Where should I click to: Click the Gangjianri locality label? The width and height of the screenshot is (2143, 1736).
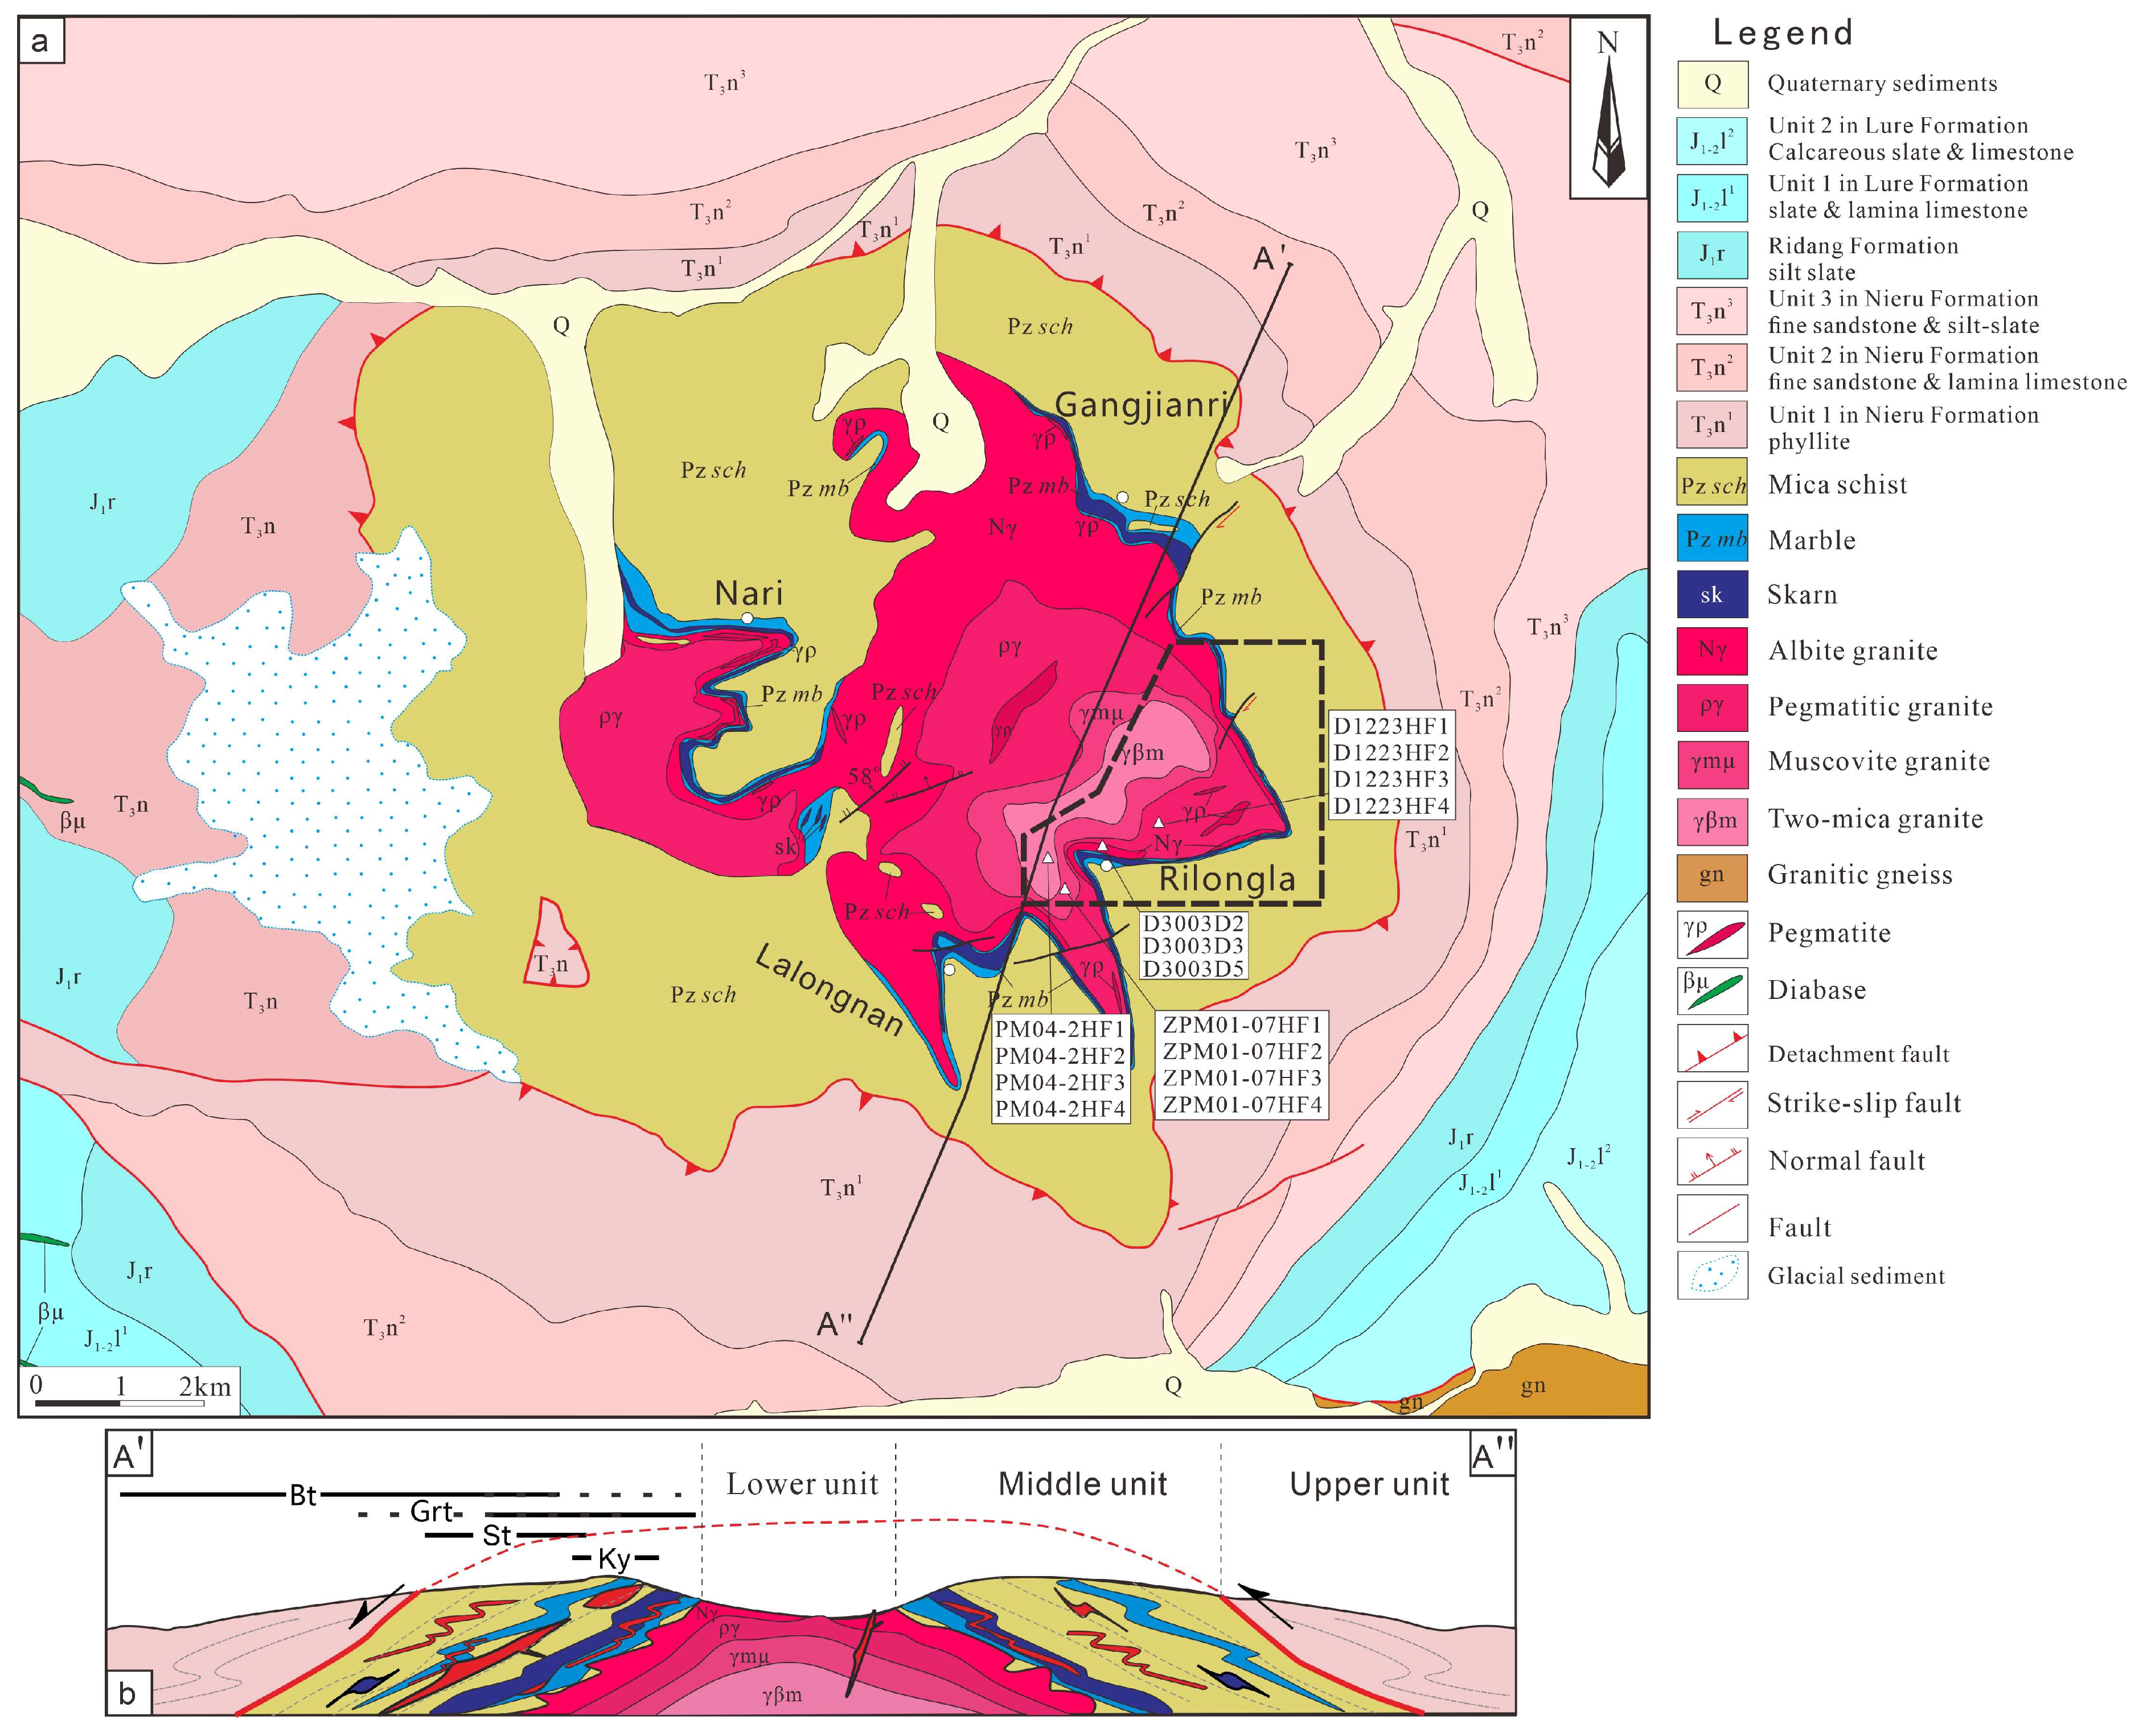pos(1141,405)
